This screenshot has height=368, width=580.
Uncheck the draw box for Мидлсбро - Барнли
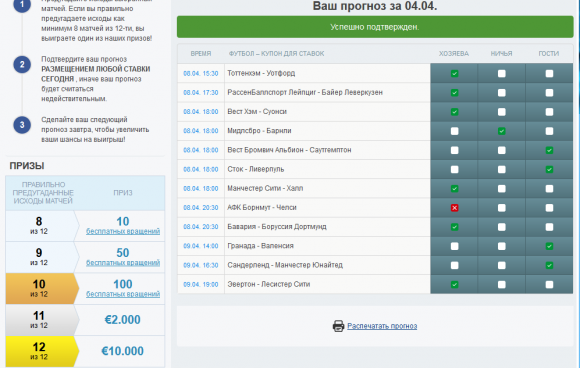point(502,131)
